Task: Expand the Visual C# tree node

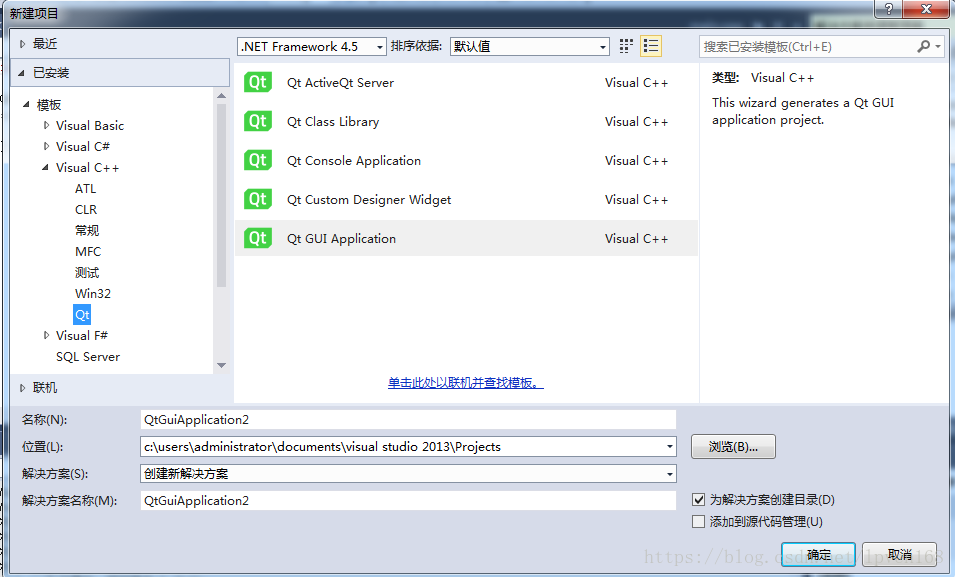Action: point(46,146)
